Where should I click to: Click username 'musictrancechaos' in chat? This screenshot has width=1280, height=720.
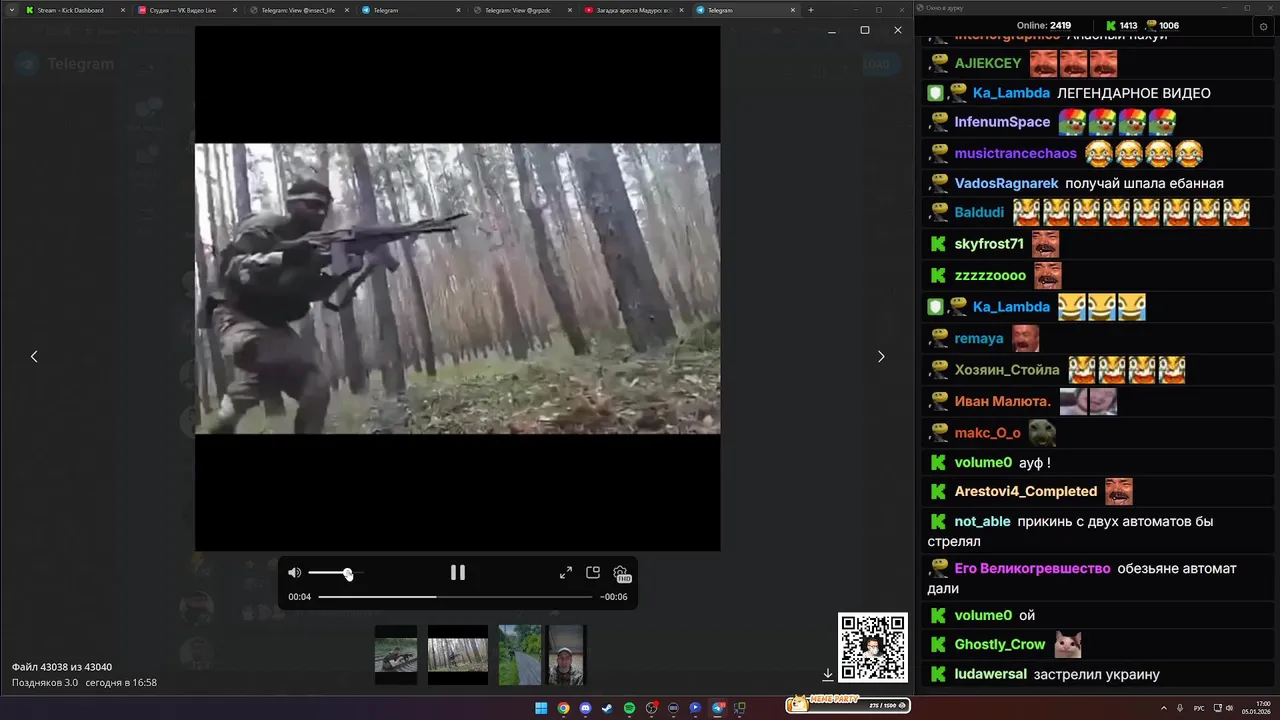tap(1015, 153)
